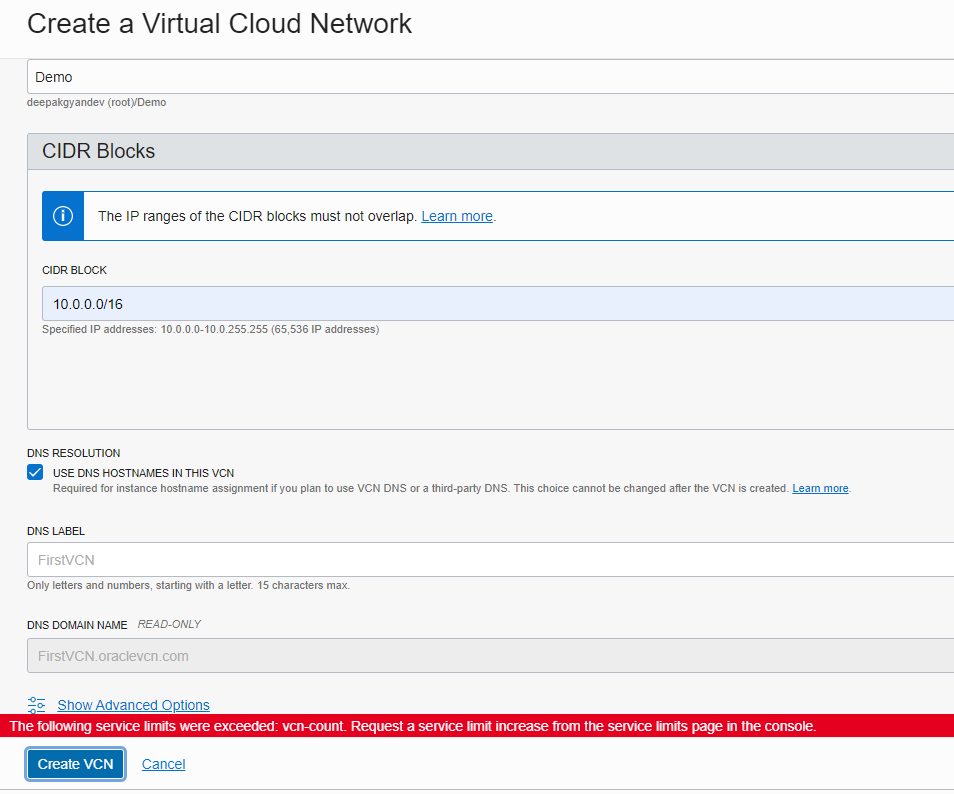Click the Specified IP addresses range text

(x=211, y=329)
